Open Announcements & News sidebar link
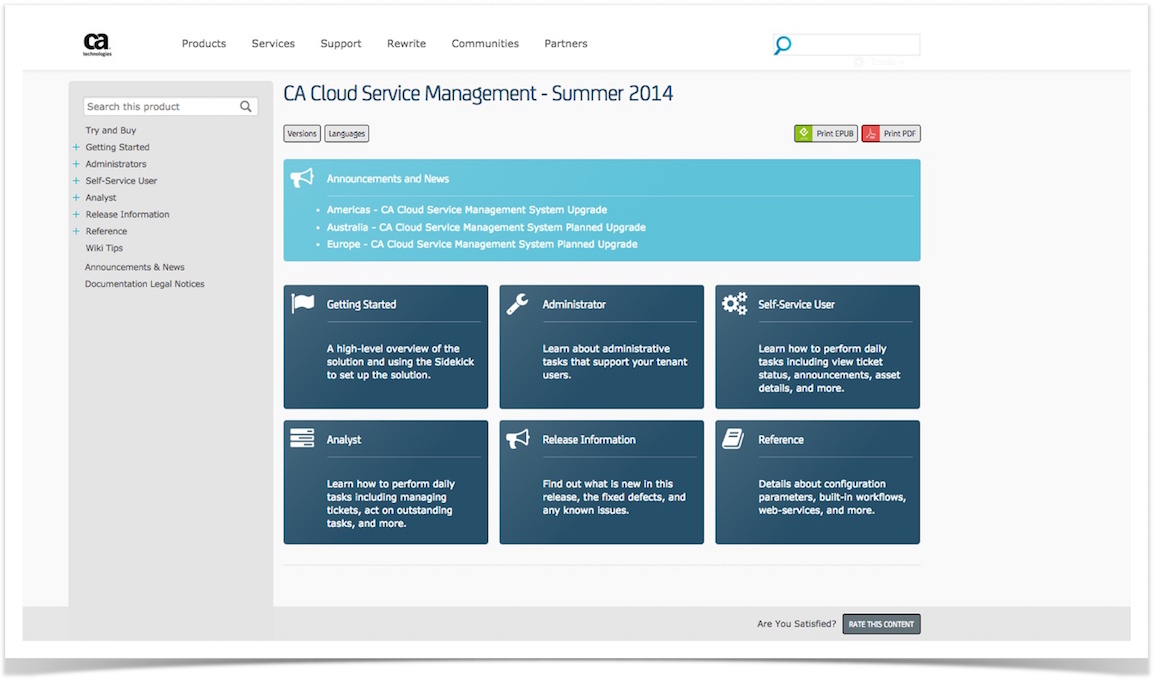1160x683 pixels. click(x=135, y=267)
